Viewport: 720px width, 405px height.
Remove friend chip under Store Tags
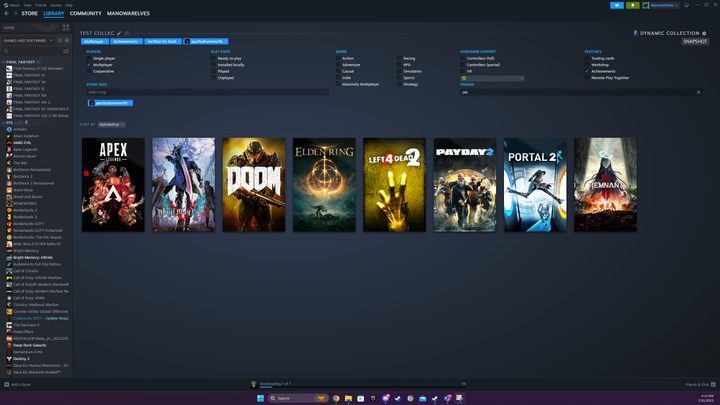130,103
